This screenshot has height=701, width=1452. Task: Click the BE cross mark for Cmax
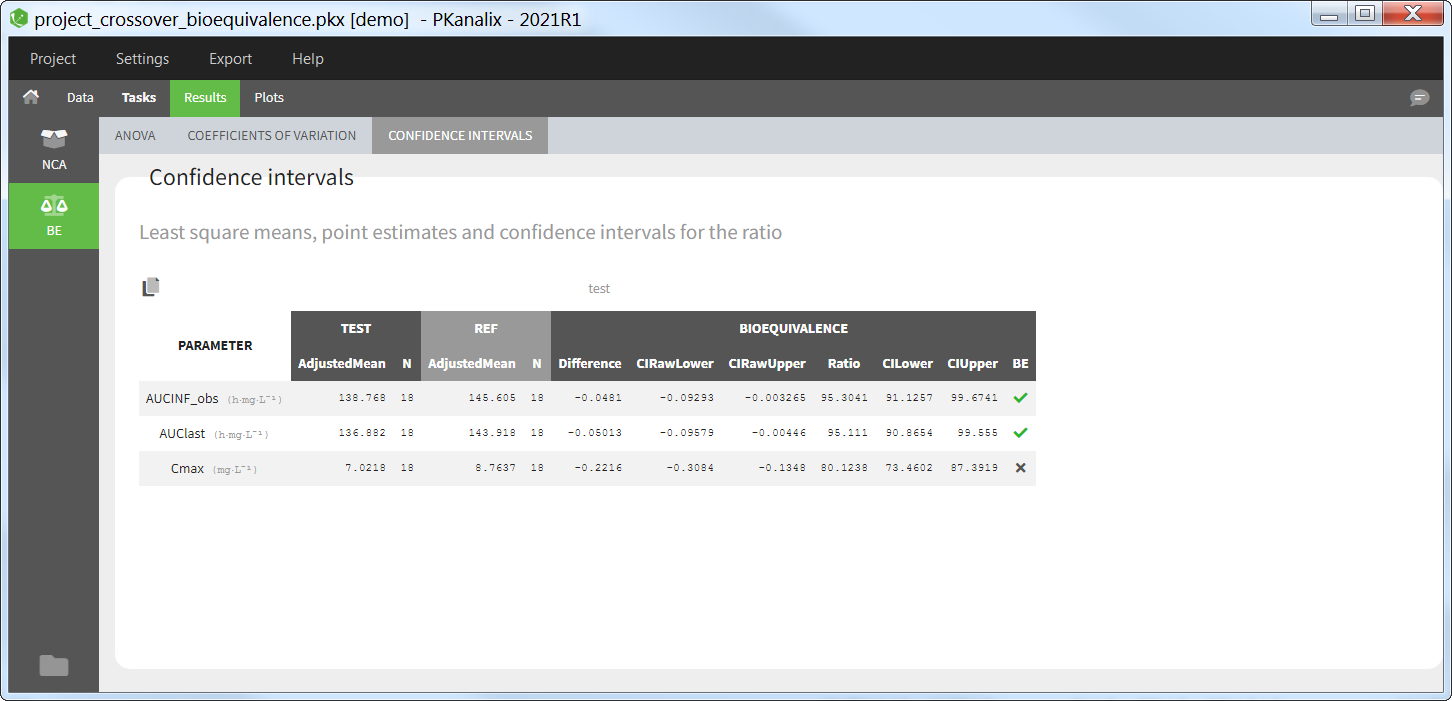(x=1020, y=468)
